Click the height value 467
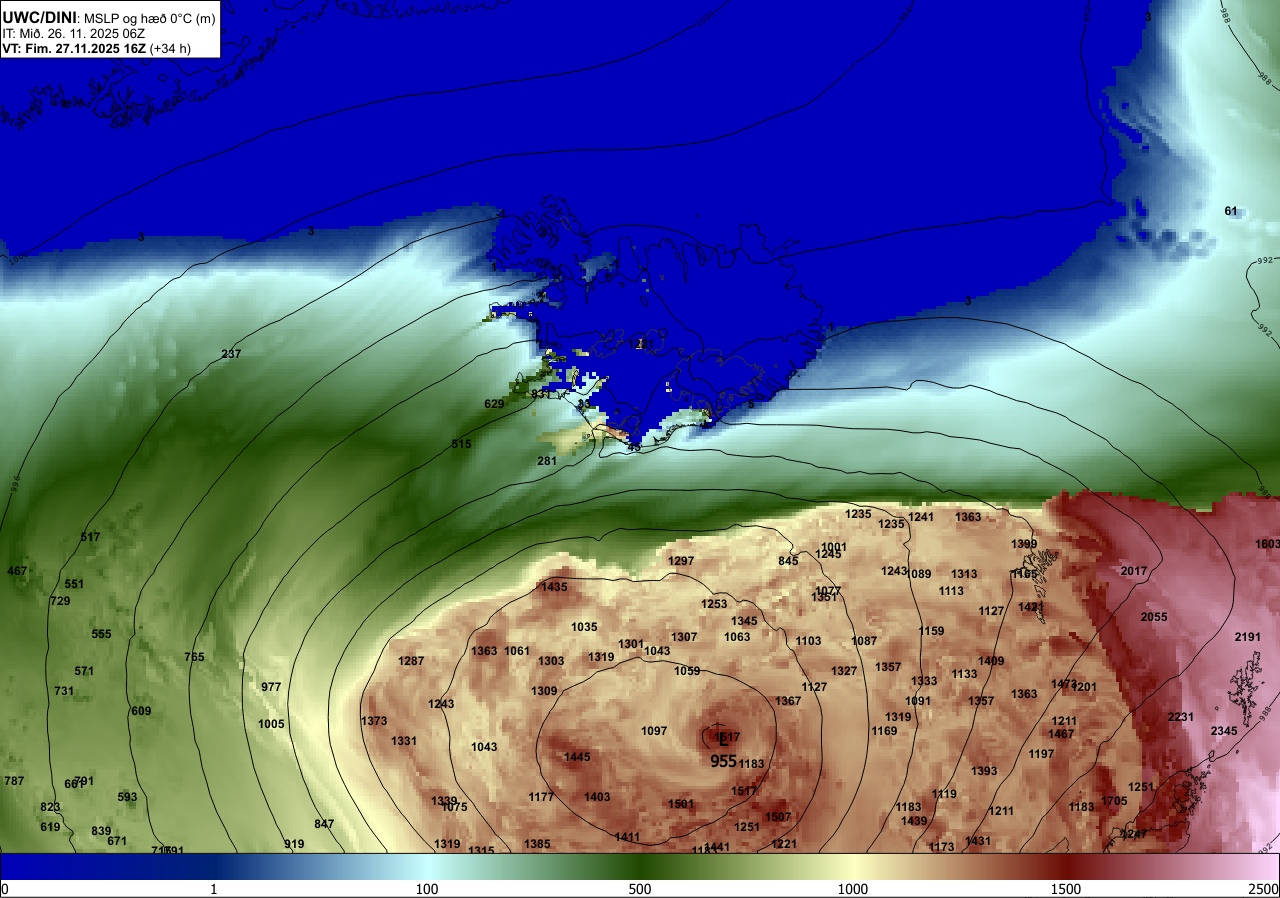1280x898 pixels. [x=17, y=571]
